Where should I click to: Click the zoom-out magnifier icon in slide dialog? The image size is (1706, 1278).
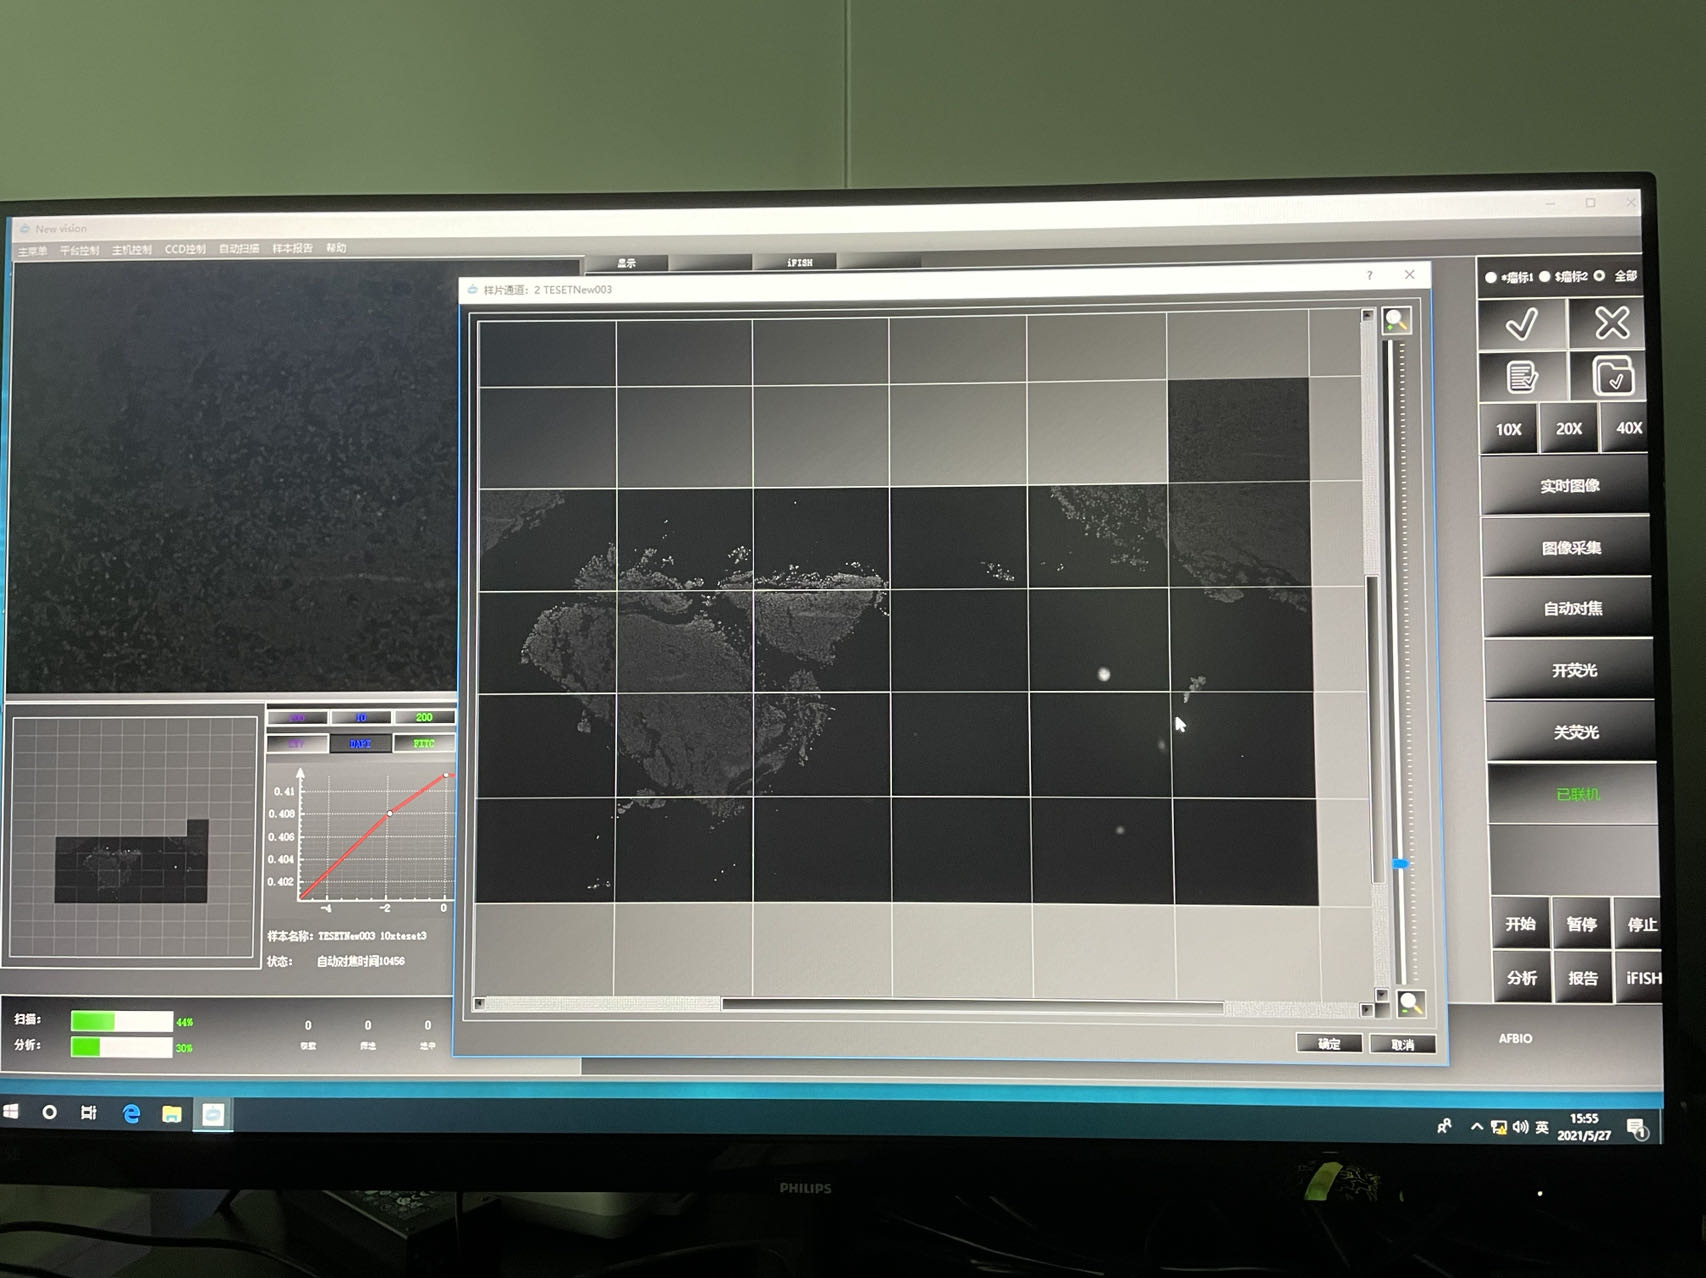tap(1410, 1003)
